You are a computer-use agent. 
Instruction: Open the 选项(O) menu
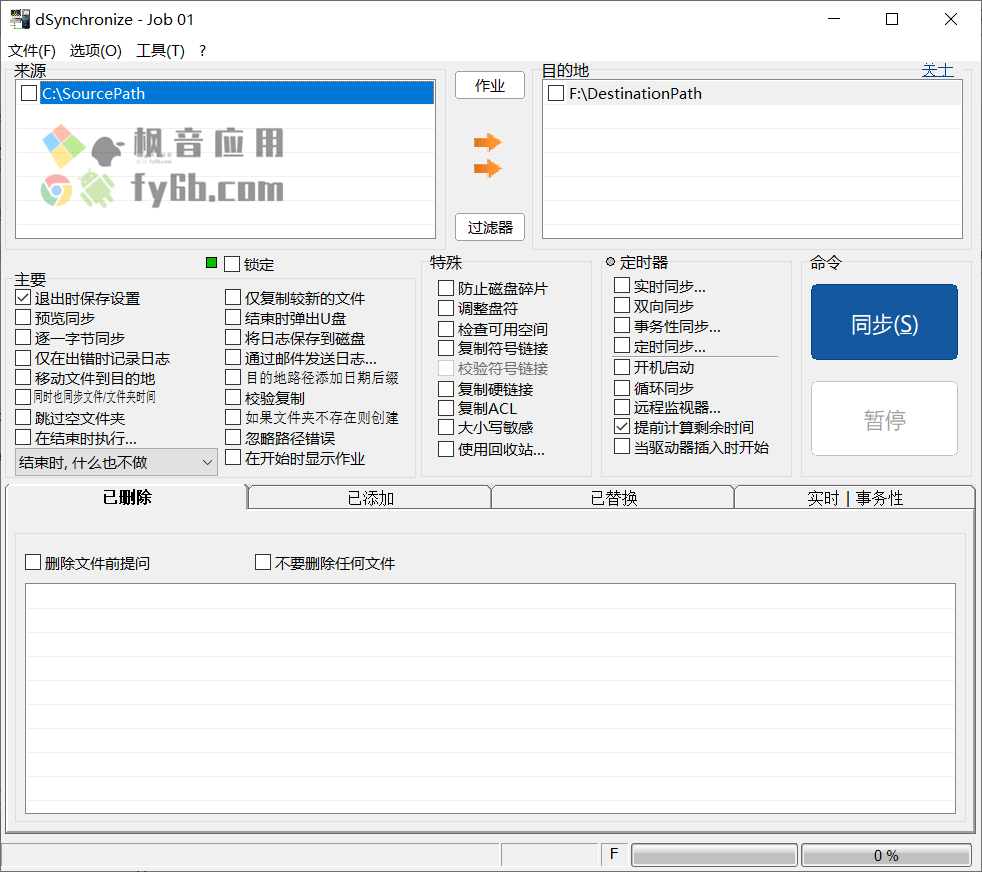[95, 51]
